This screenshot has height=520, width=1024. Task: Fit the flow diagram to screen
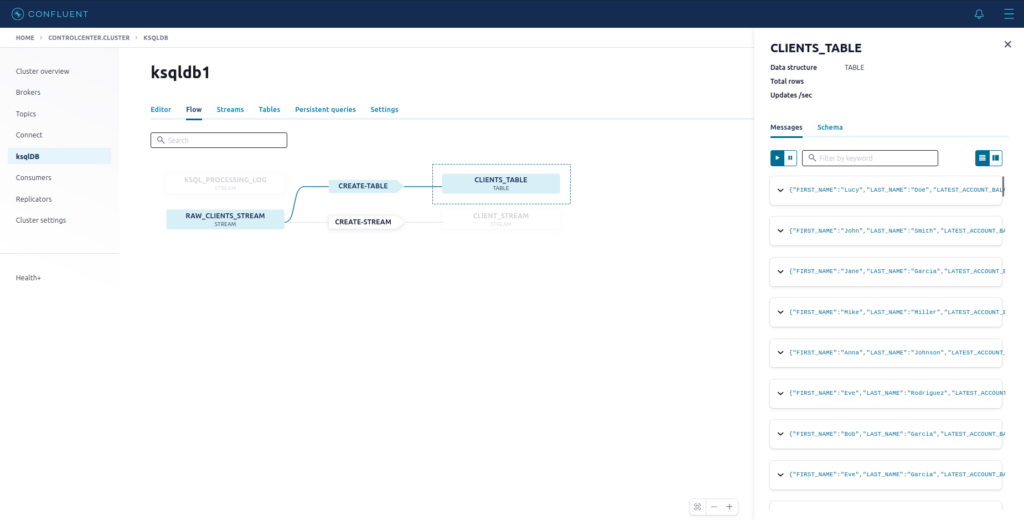click(698, 507)
